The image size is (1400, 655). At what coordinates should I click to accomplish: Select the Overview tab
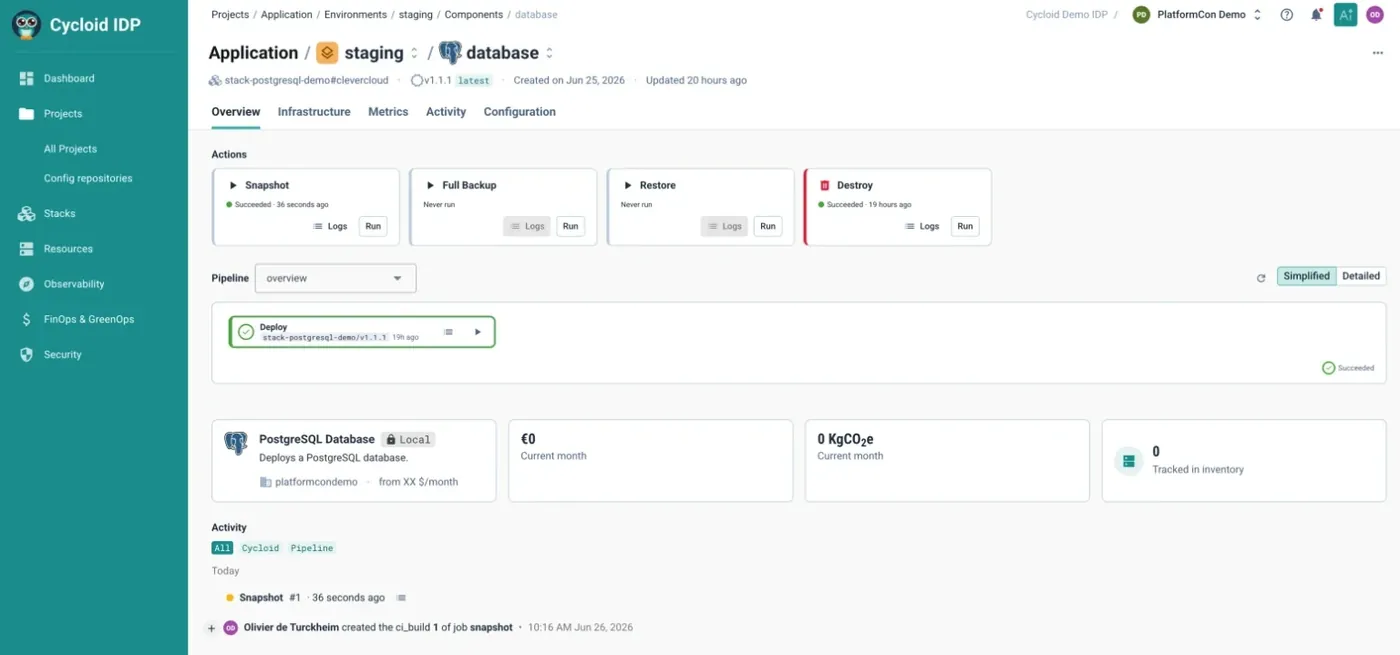tap(236, 112)
